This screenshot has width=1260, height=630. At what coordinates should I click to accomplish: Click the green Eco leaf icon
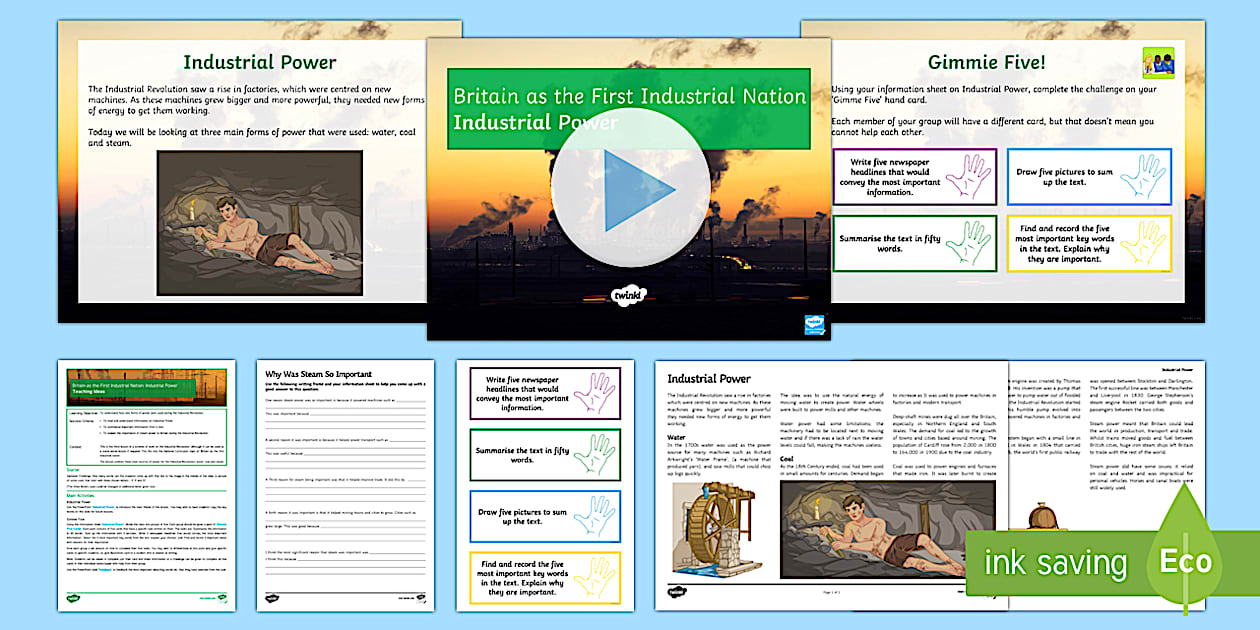pos(1184,562)
